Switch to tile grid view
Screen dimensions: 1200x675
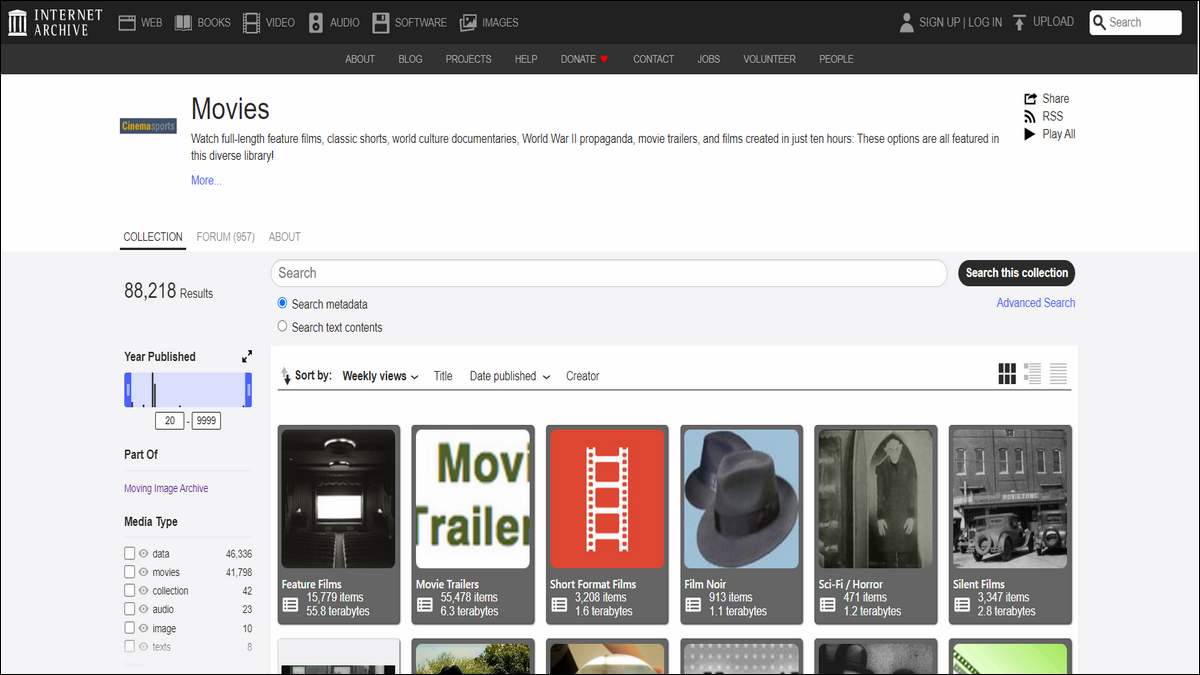point(1007,374)
